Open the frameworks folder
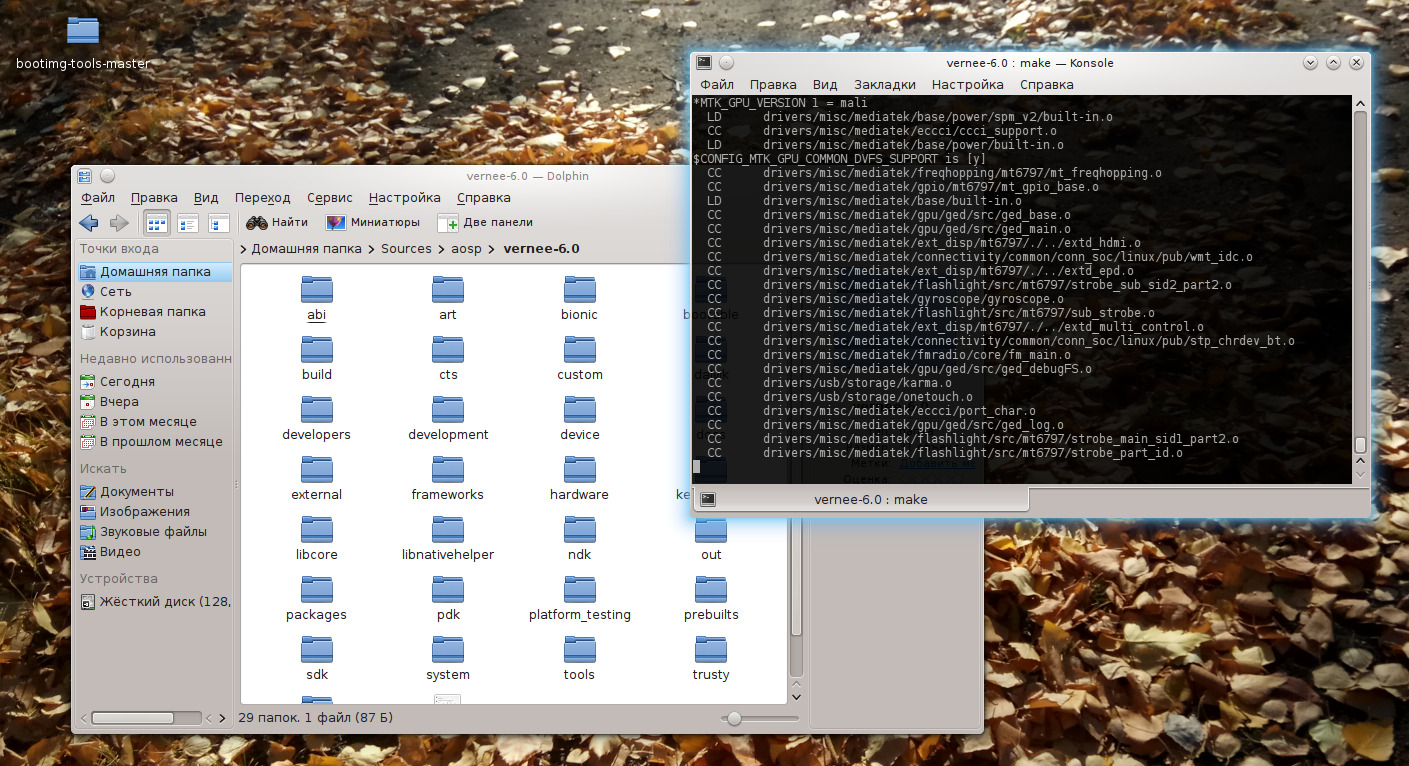This screenshot has height=766, width=1409. coord(447,471)
